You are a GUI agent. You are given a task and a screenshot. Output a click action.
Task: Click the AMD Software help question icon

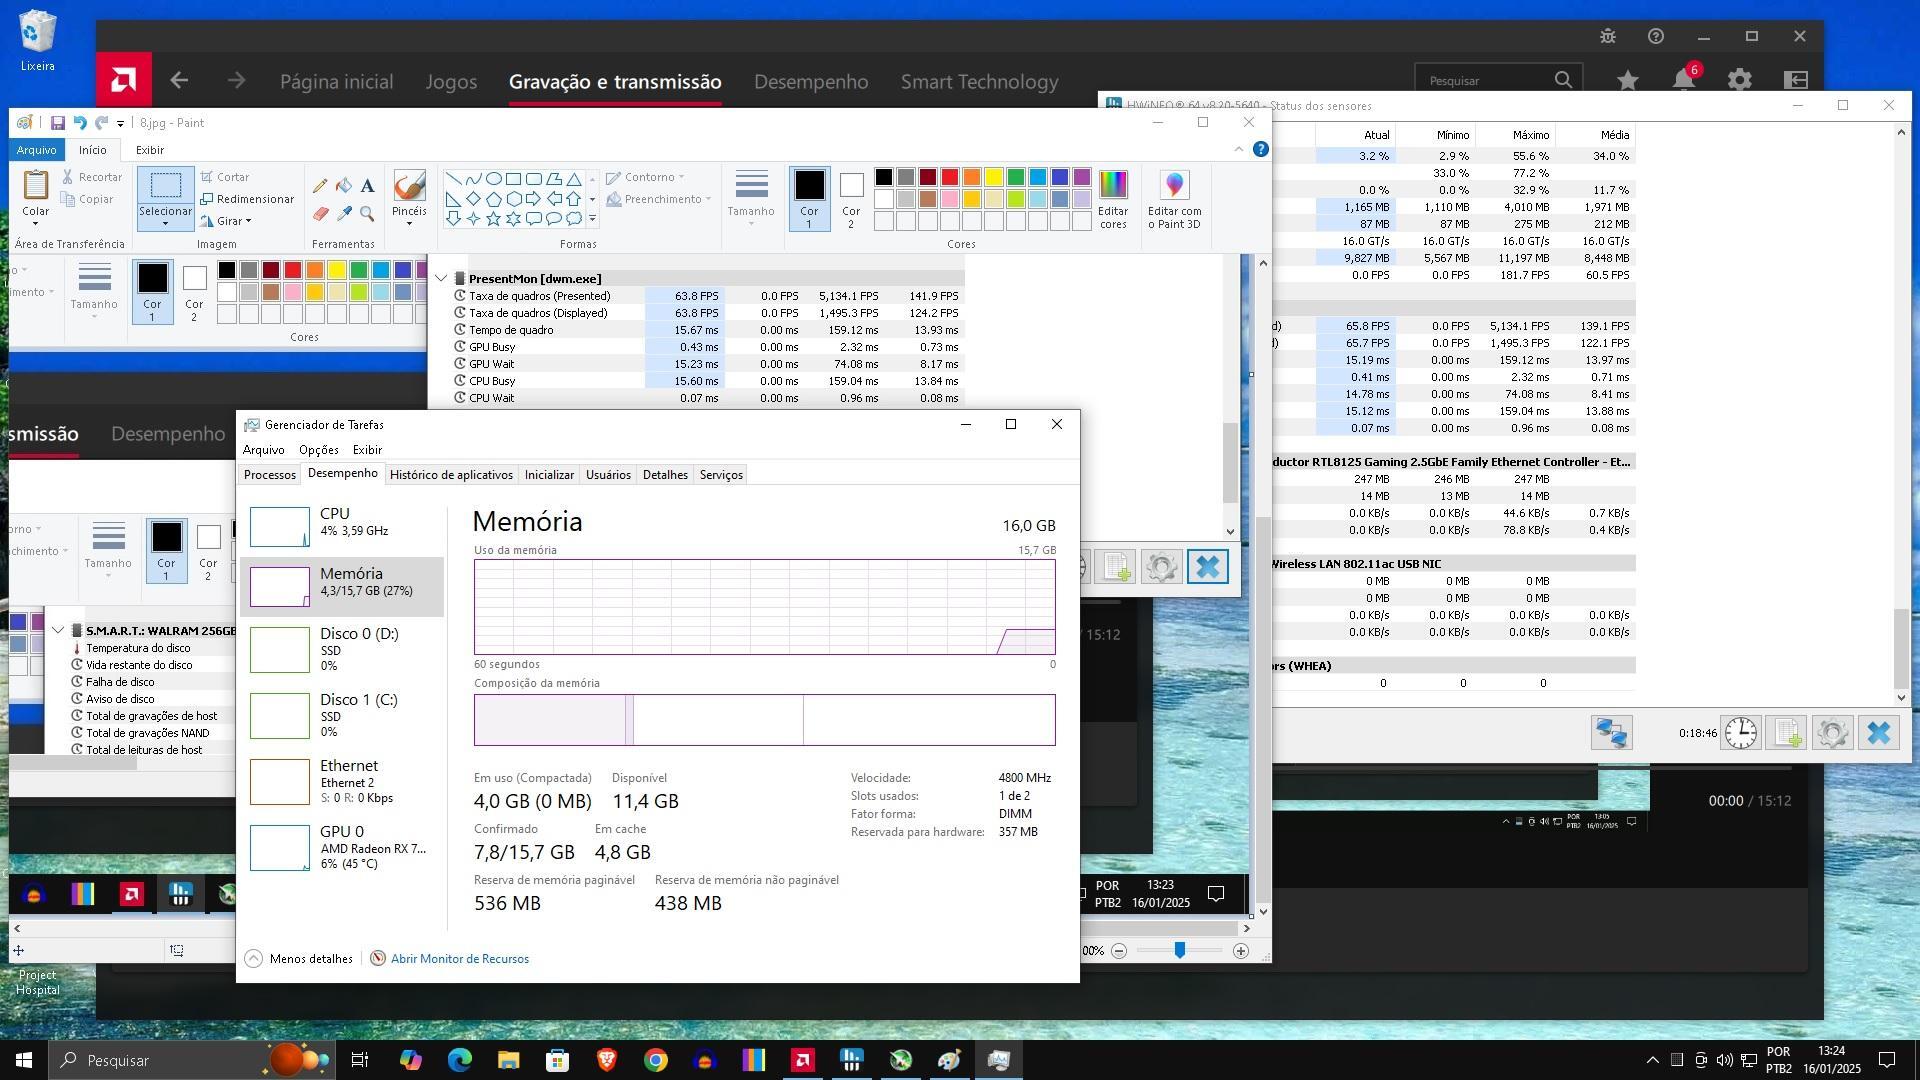pos(1656,36)
